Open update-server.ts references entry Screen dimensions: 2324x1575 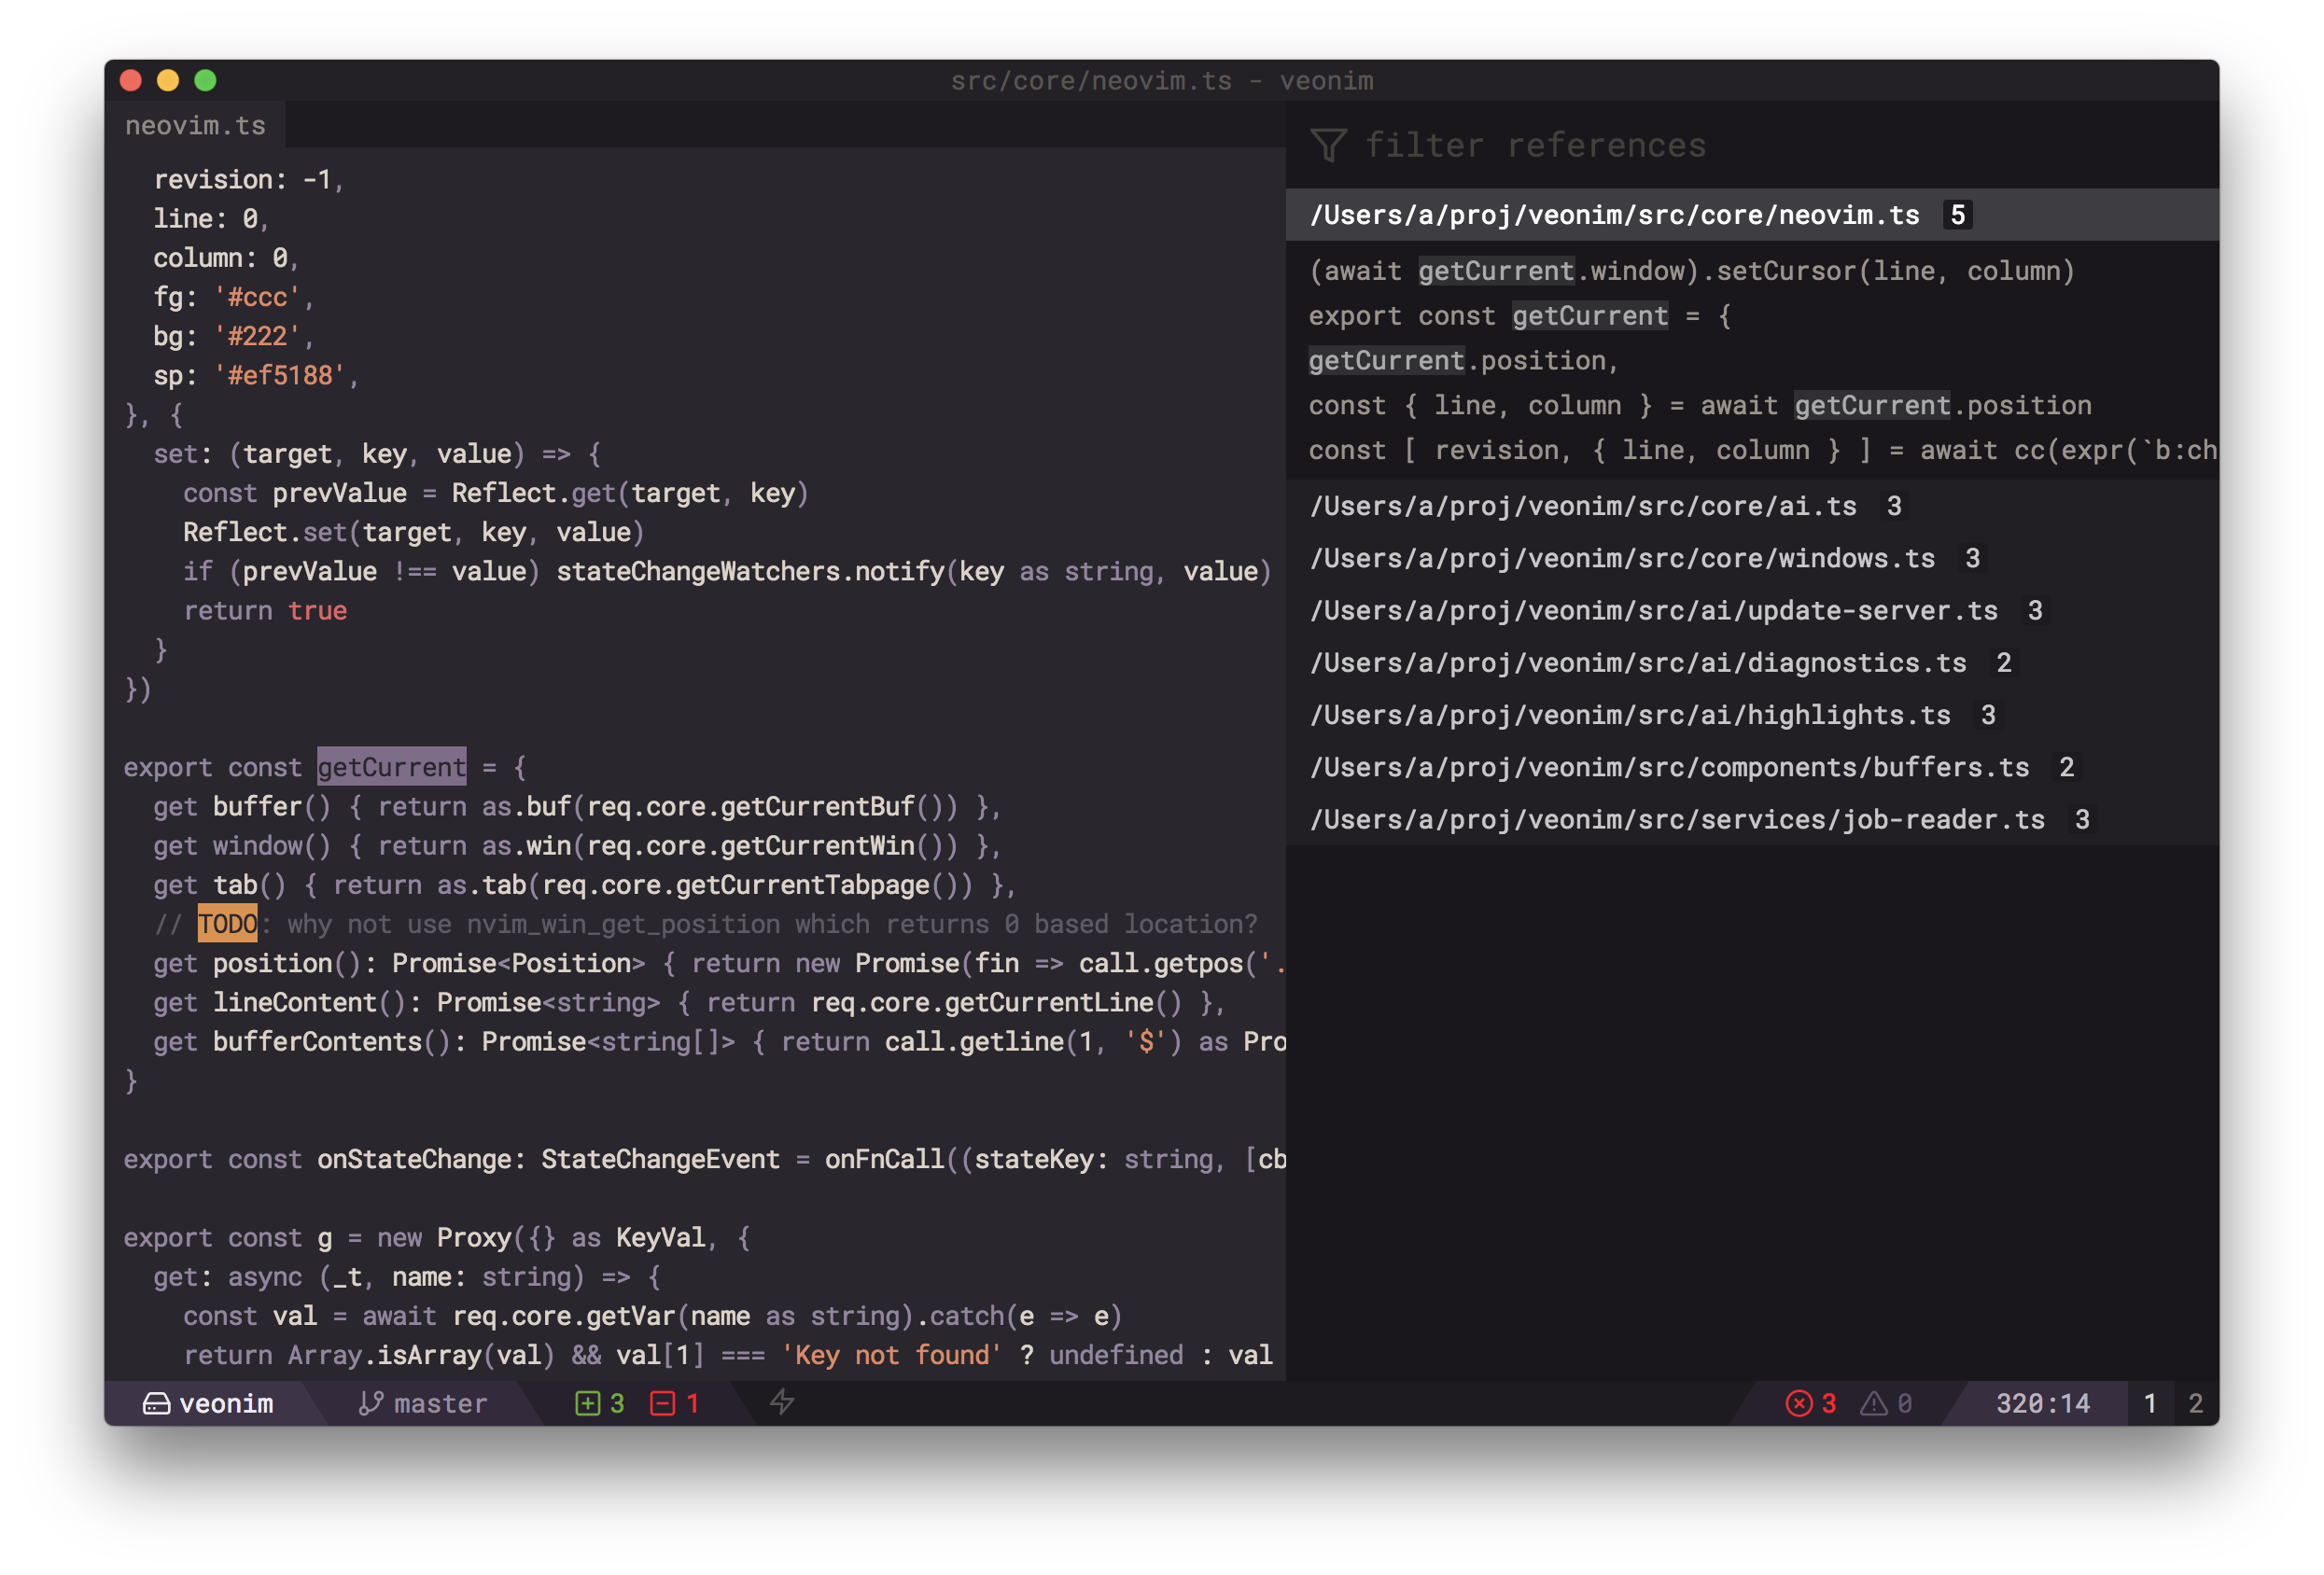[x=1653, y=611]
